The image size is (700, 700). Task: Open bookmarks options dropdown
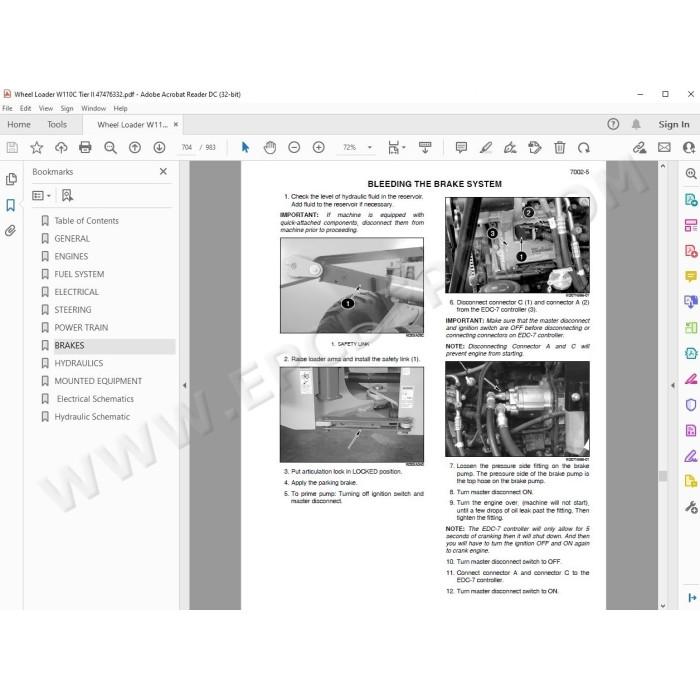(x=42, y=196)
